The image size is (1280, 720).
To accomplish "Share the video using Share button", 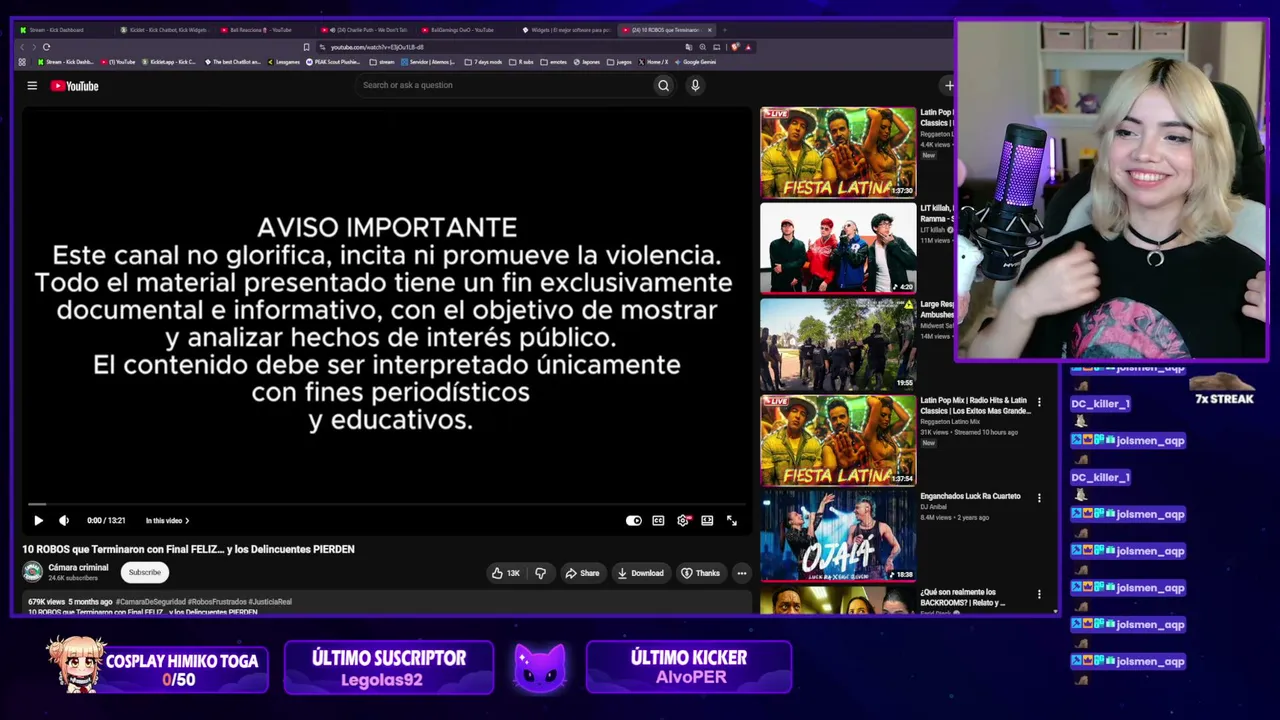I will pos(582,573).
